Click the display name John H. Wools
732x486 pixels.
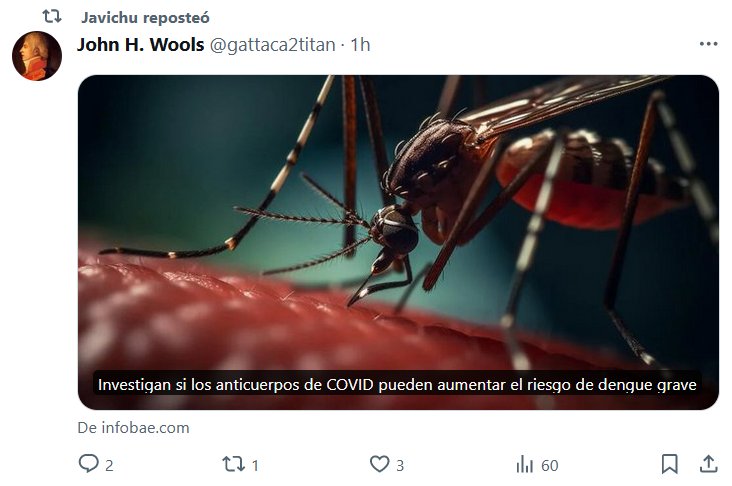coord(141,44)
